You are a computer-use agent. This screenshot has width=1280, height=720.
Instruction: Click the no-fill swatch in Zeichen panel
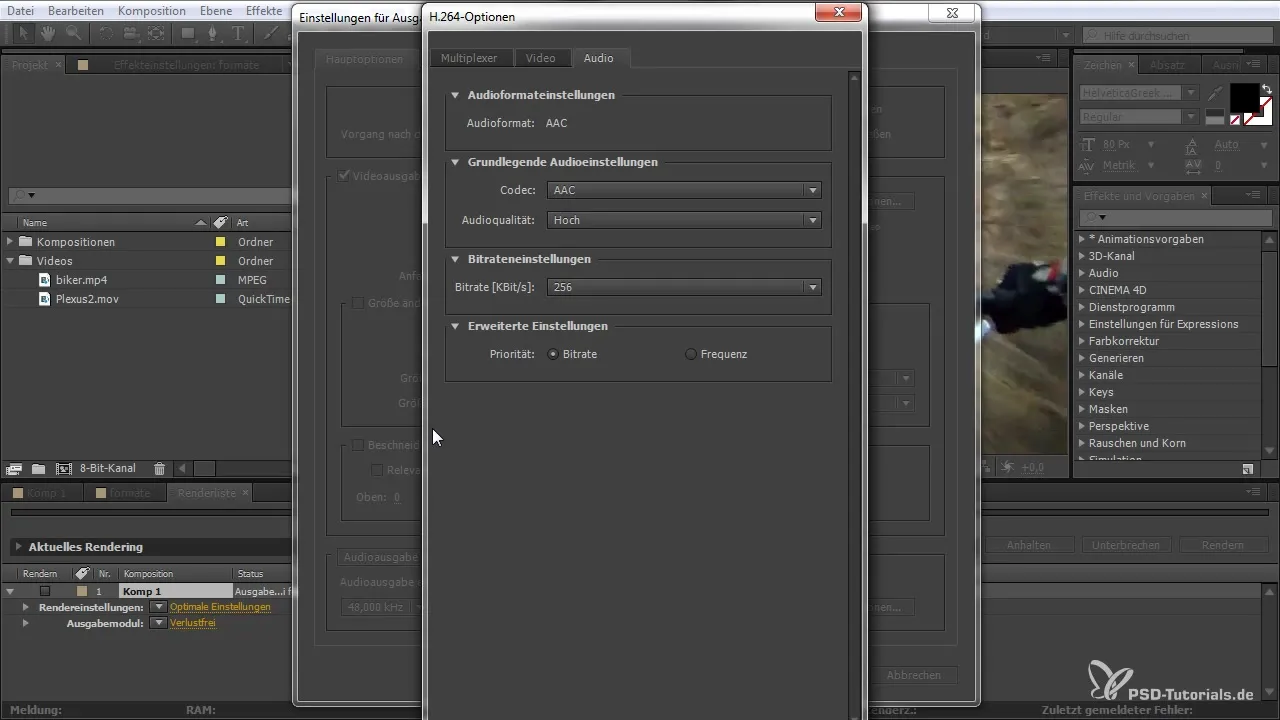point(1234,120)
